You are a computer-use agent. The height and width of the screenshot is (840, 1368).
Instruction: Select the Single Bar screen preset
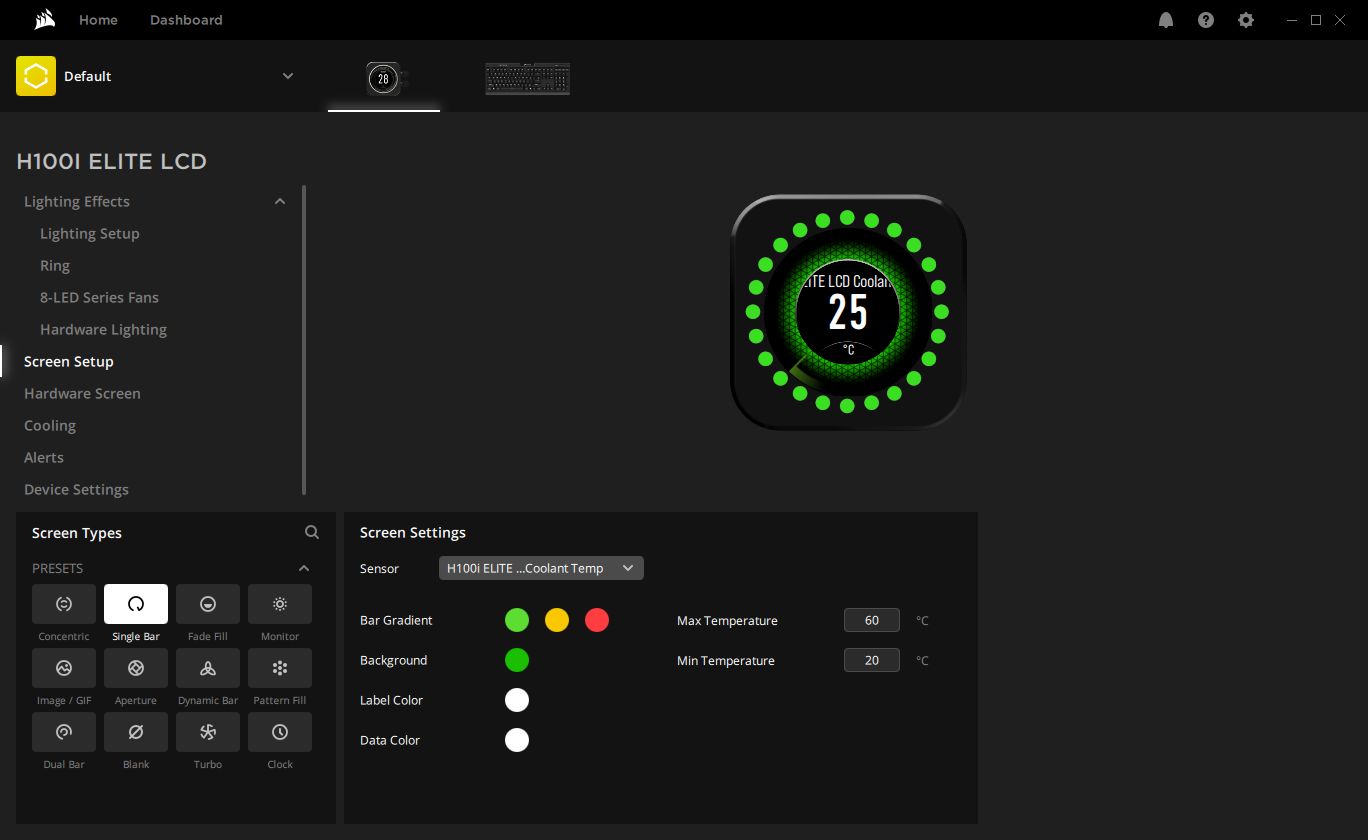(136, 604)
